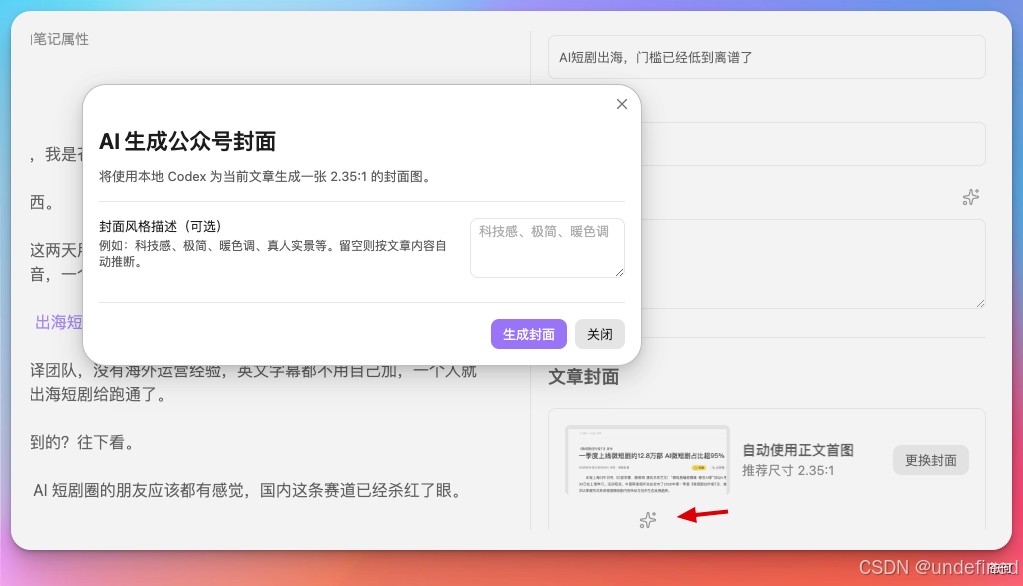
Task: Click the line 到的？往下看。
Action: click(84, 442)
